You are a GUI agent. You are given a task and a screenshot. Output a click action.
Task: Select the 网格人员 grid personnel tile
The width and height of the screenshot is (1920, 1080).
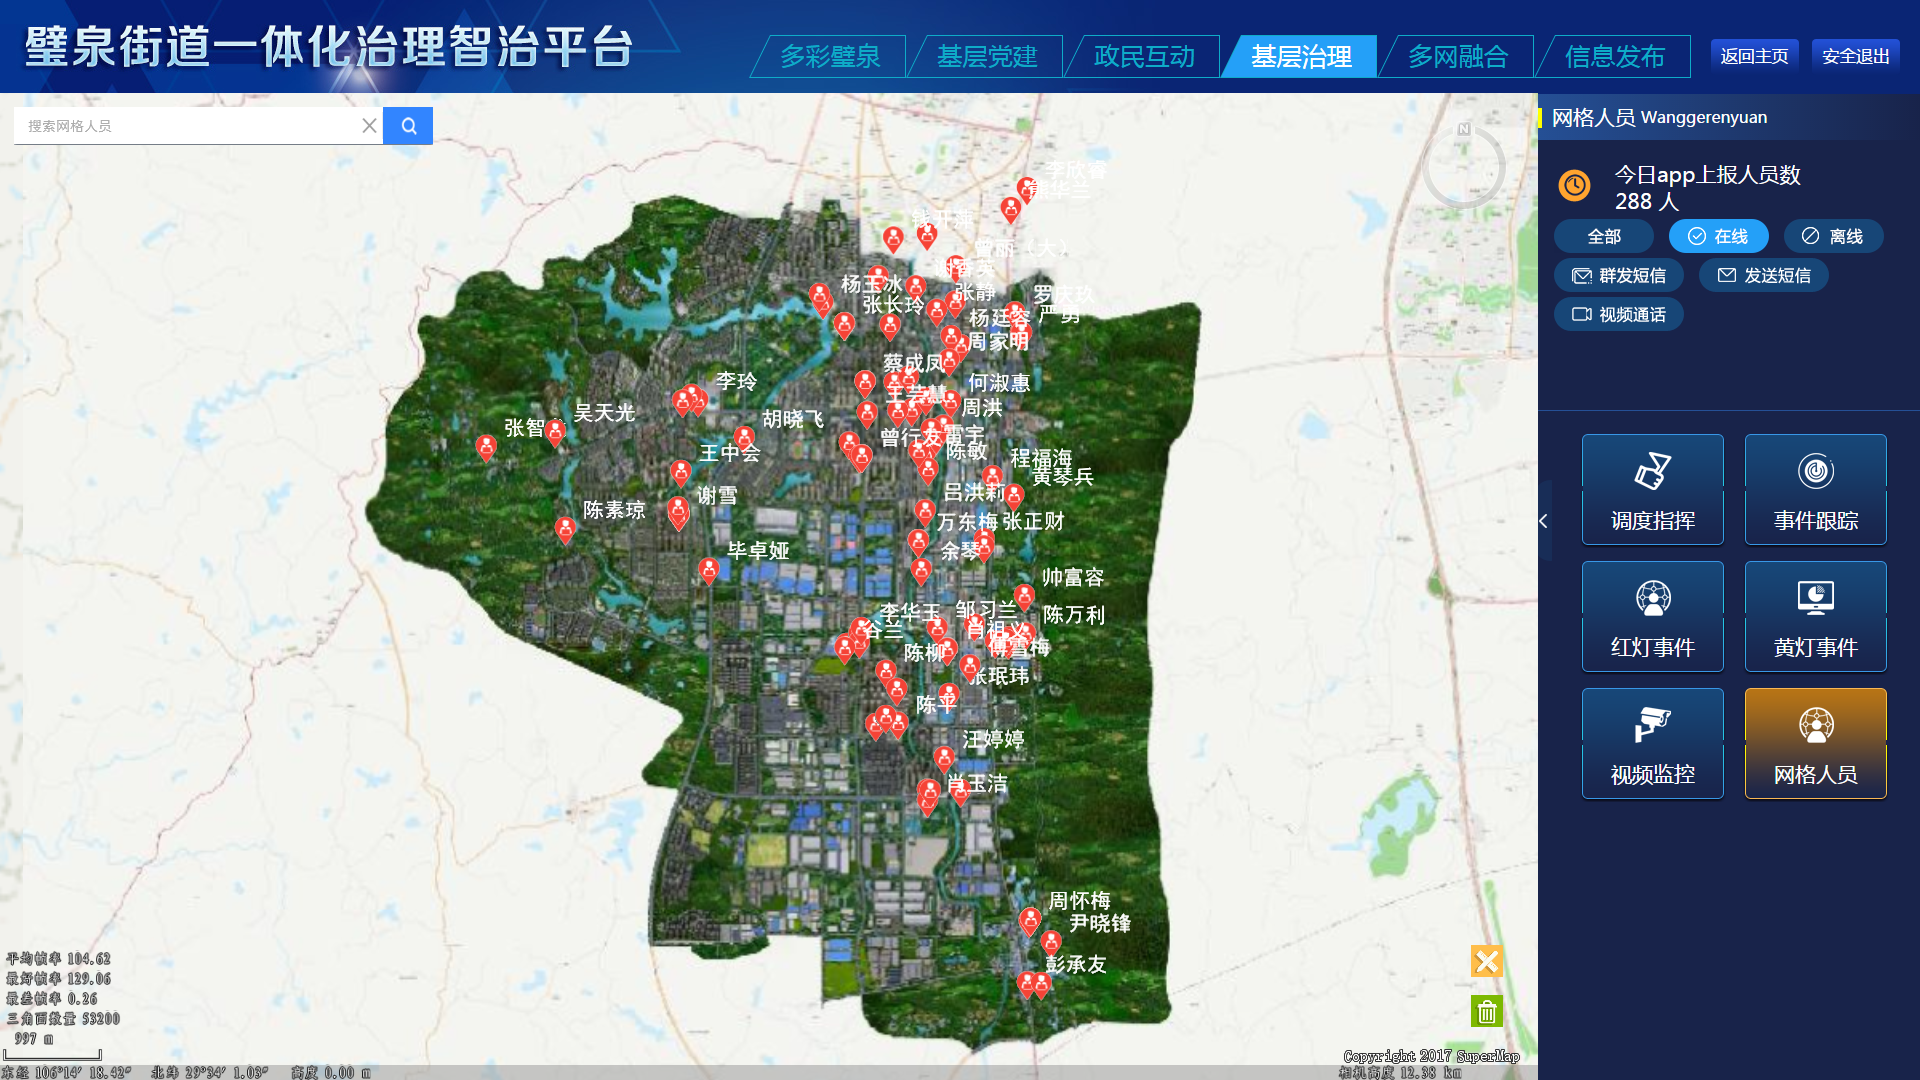coord(1815,743)
